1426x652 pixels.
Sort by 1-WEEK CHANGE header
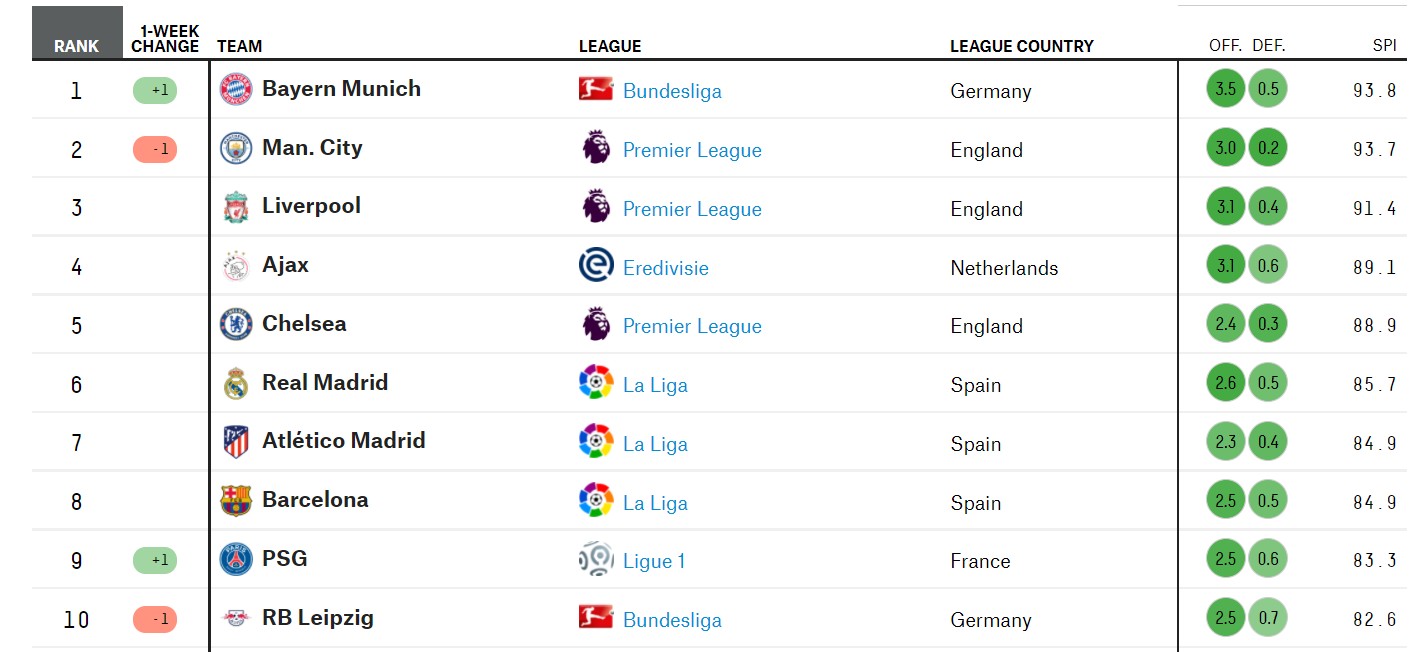[x=165, y=39]
